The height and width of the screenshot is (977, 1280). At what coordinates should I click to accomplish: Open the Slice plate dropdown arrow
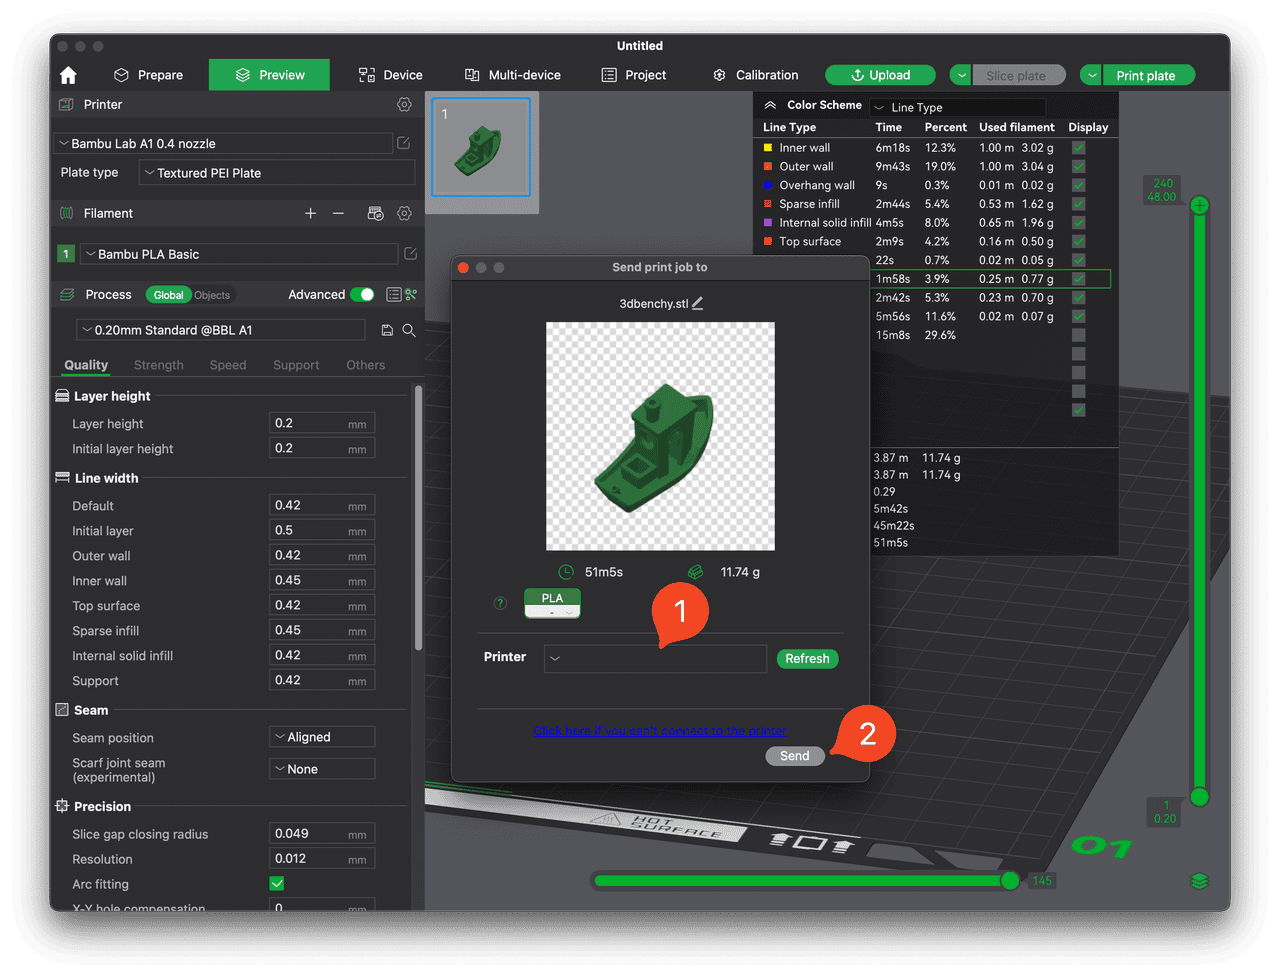[x=961, y=75]
